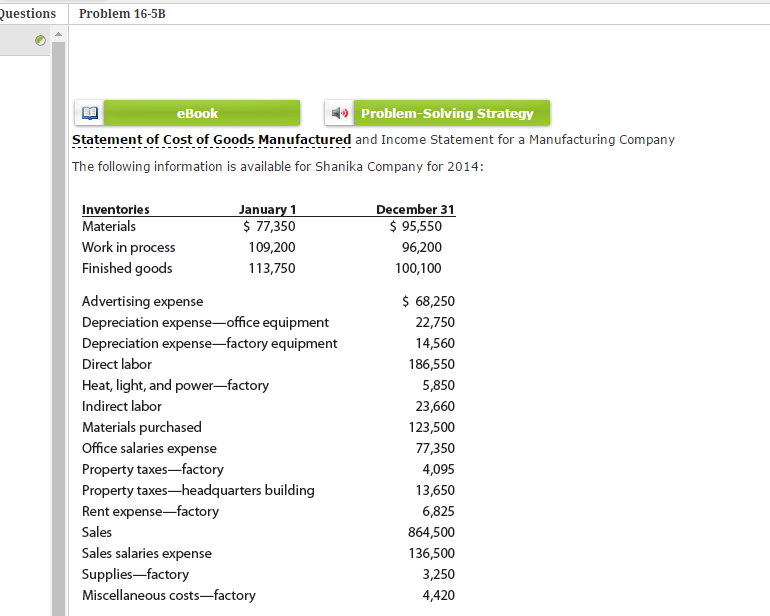Screen dimensions: 770x616
Task: Click Depreciation expense—factory equipment label
Action: pos(210,343)
